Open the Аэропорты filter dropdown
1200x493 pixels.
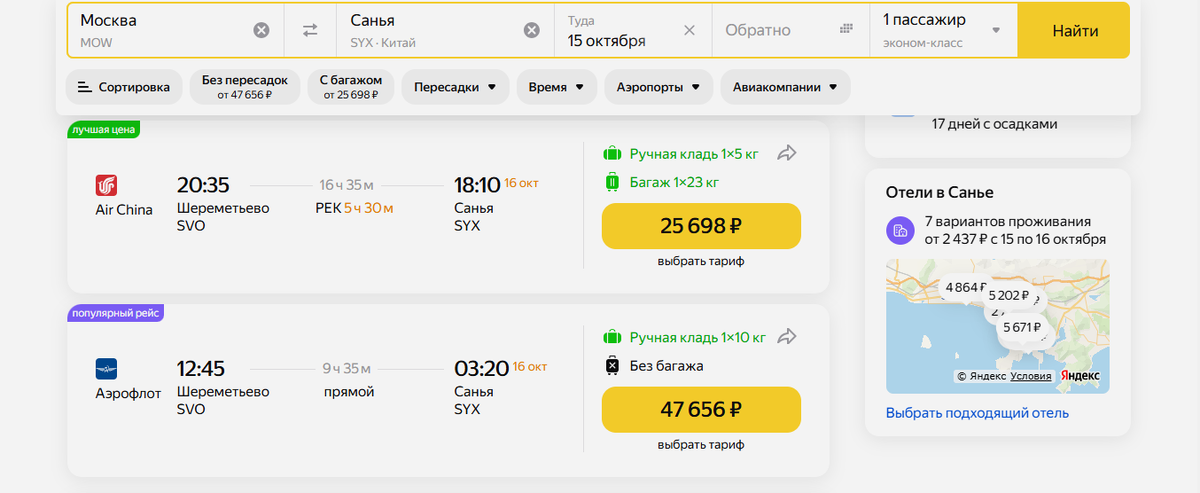tap(658, 87)
